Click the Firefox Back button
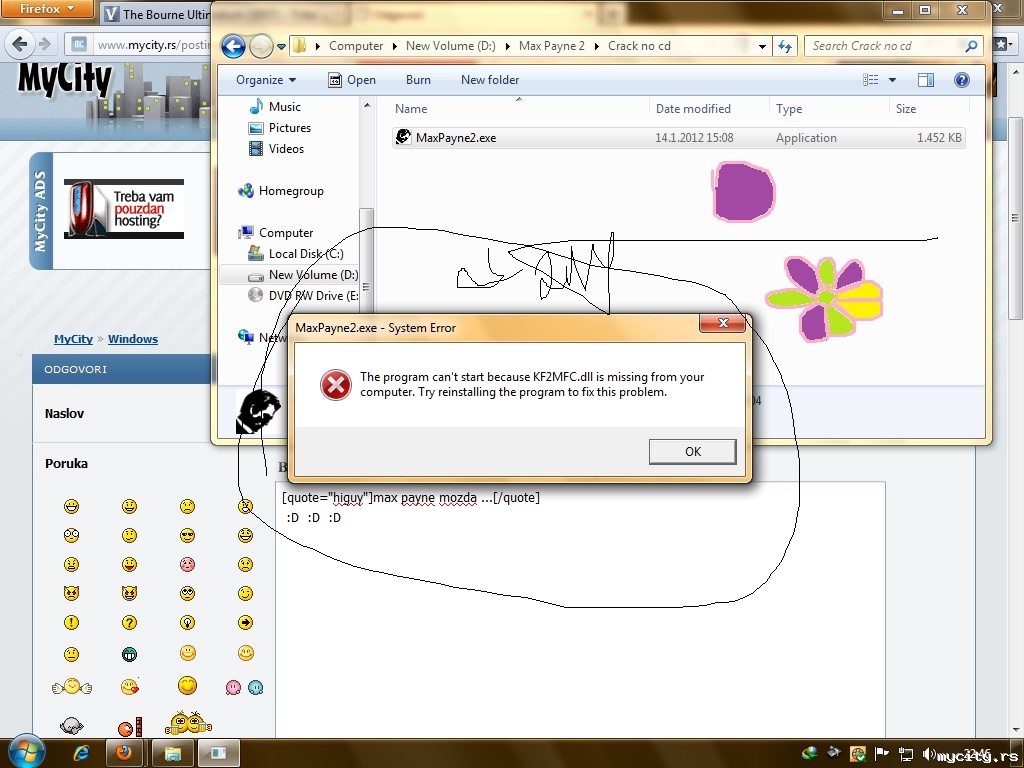The image size is (1024, 768). (20, 44)
